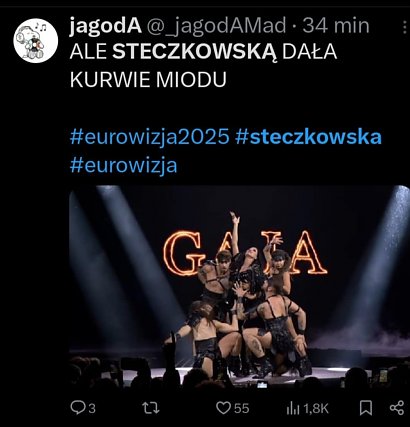
Task: Repost the tweet with the retweet arrows icon
Action: pos(151,408)
